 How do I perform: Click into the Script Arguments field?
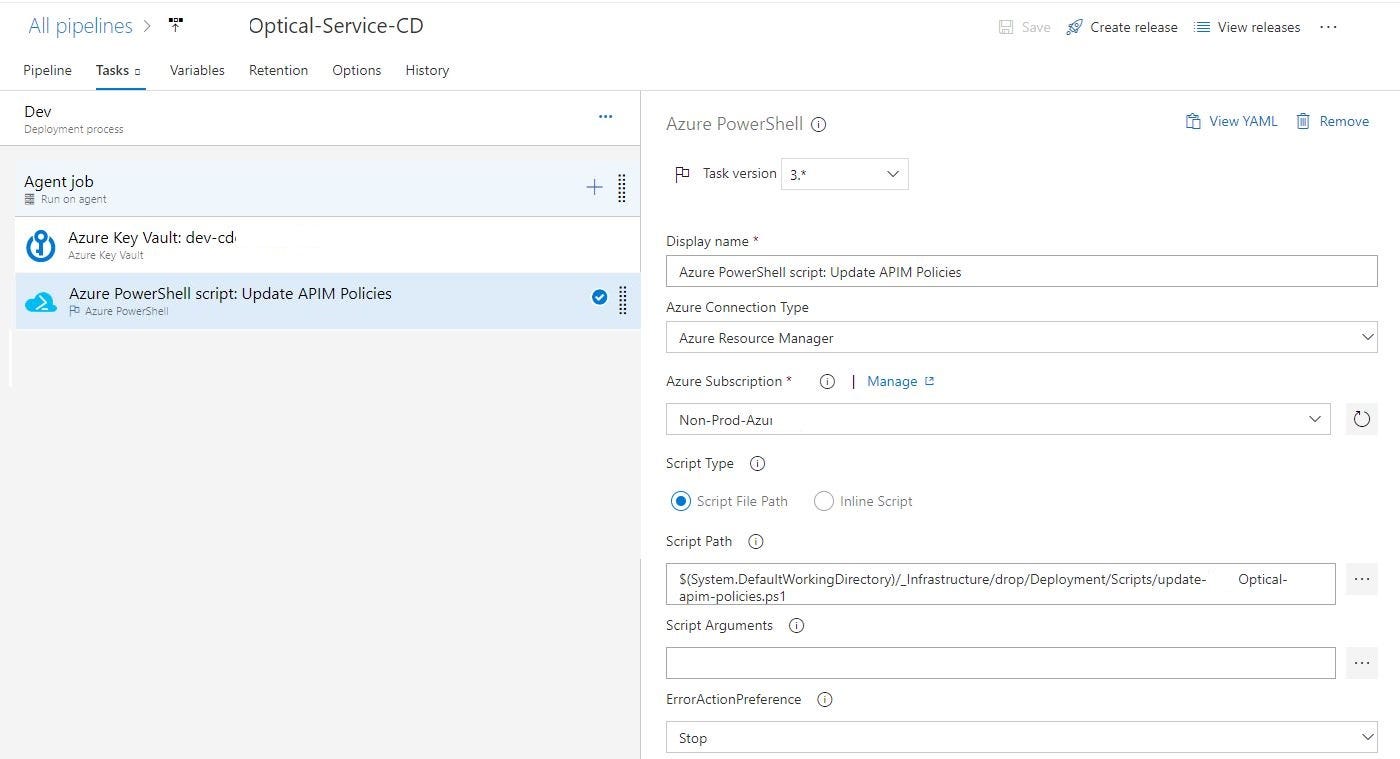click(x=1000, y=662)
